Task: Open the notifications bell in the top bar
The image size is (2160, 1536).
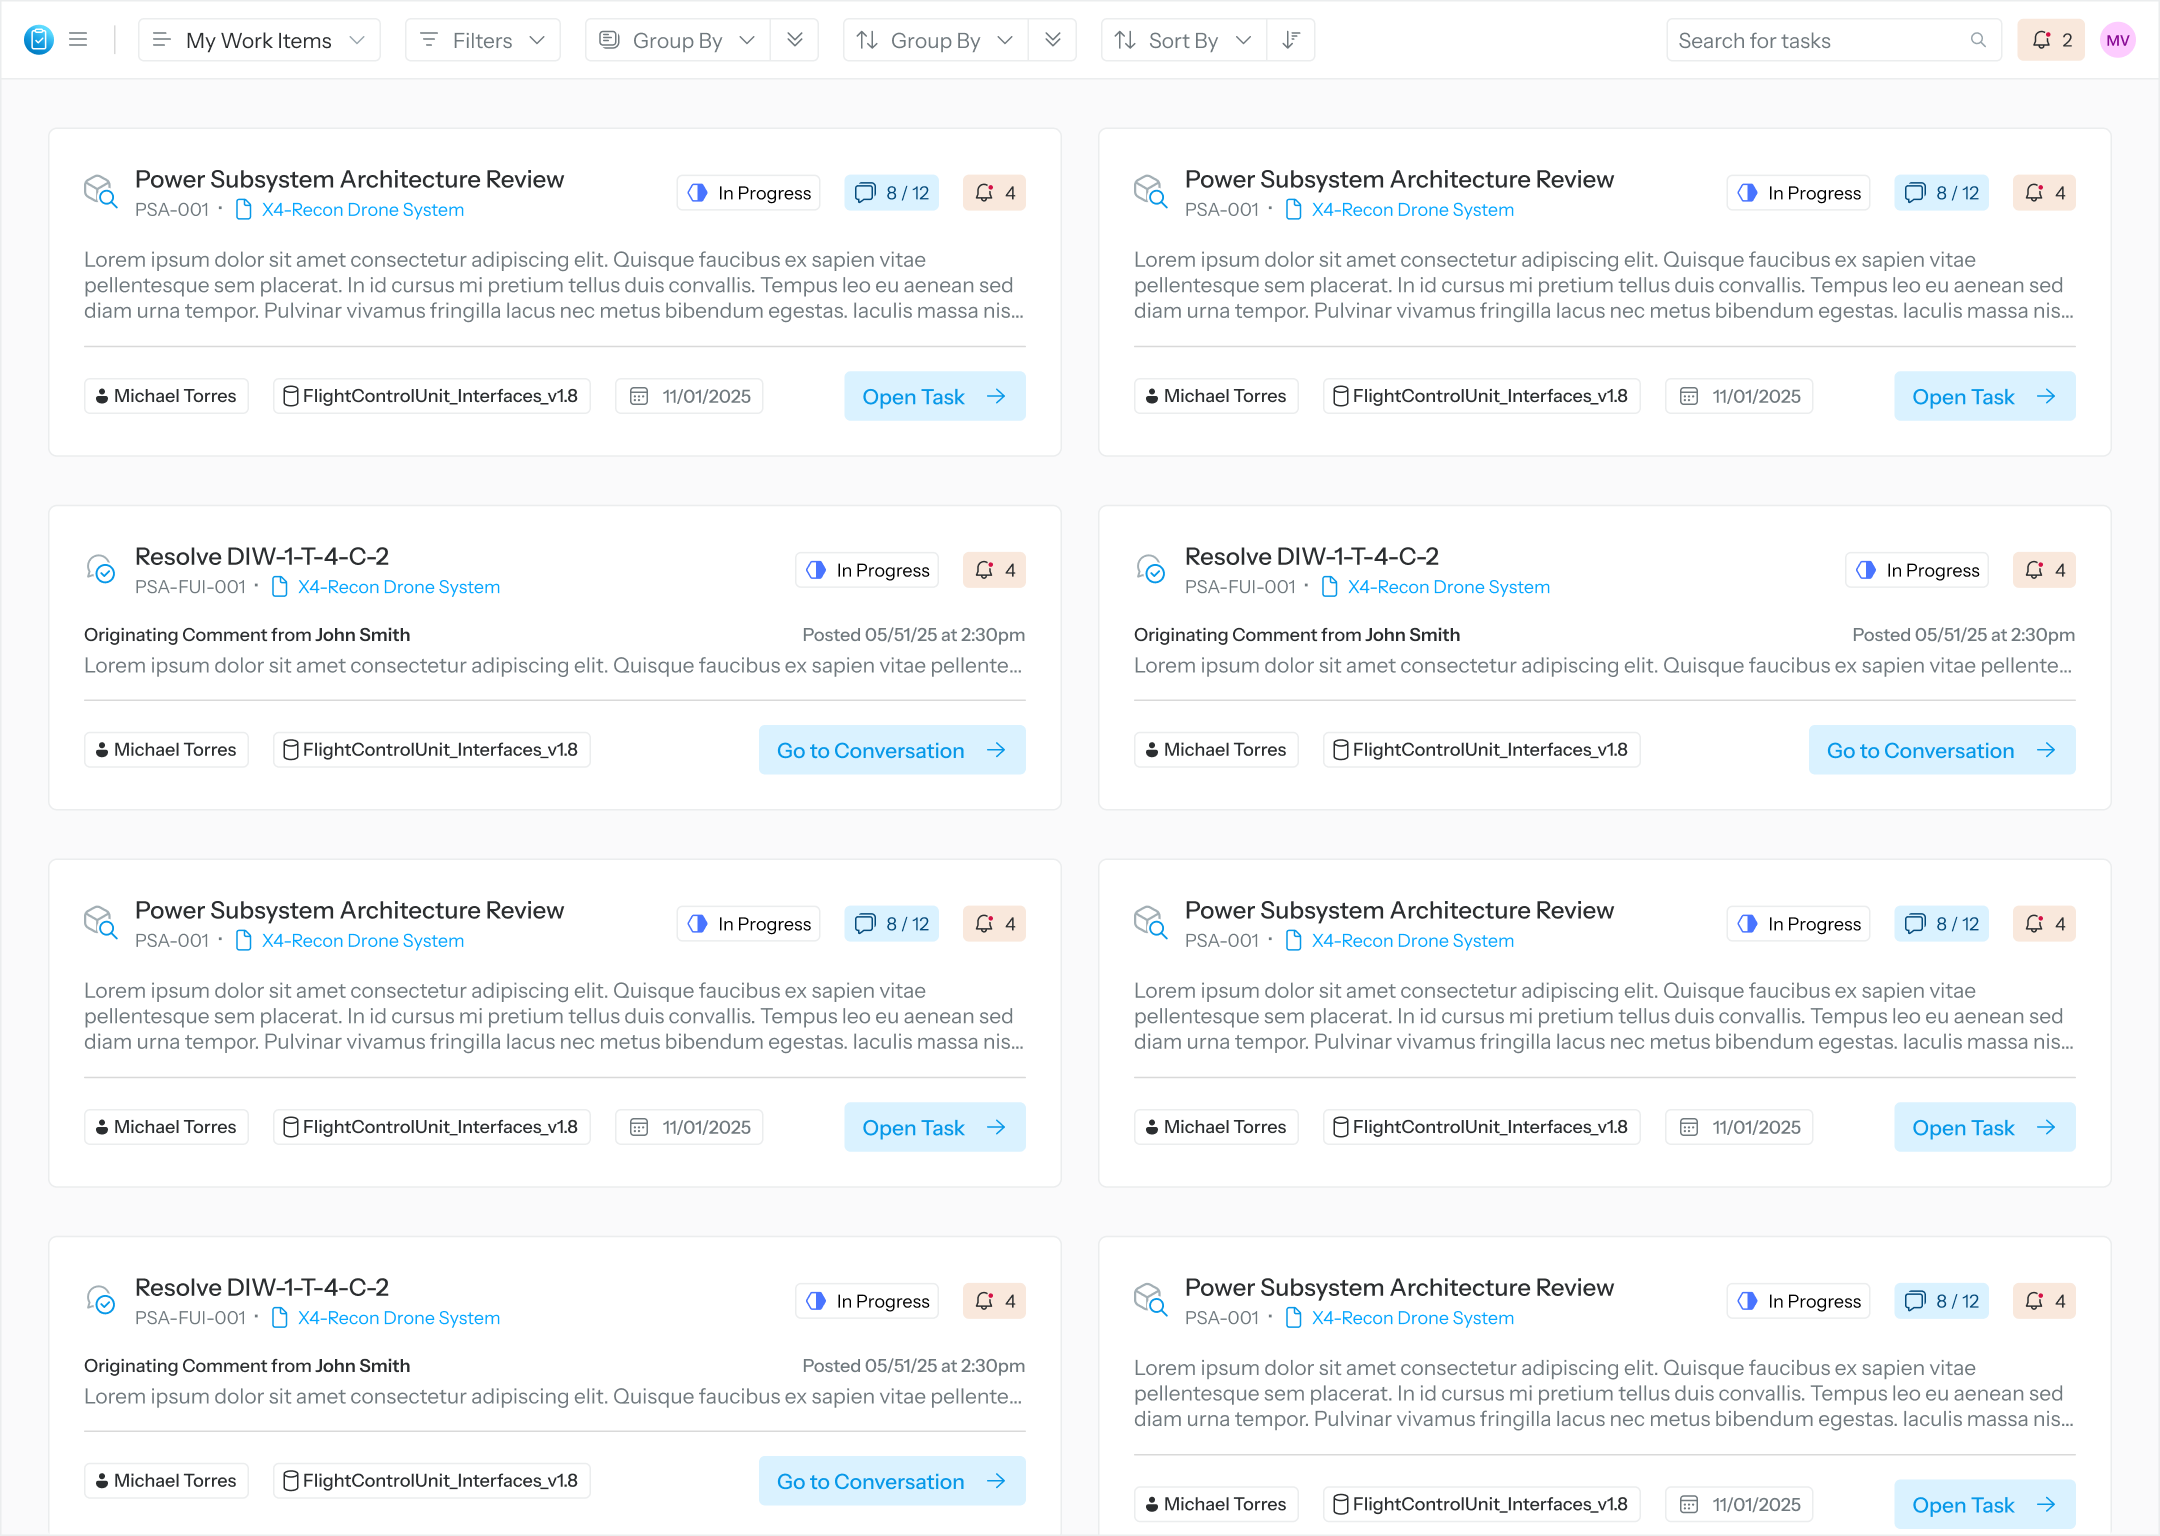Action: (2051, 40)
